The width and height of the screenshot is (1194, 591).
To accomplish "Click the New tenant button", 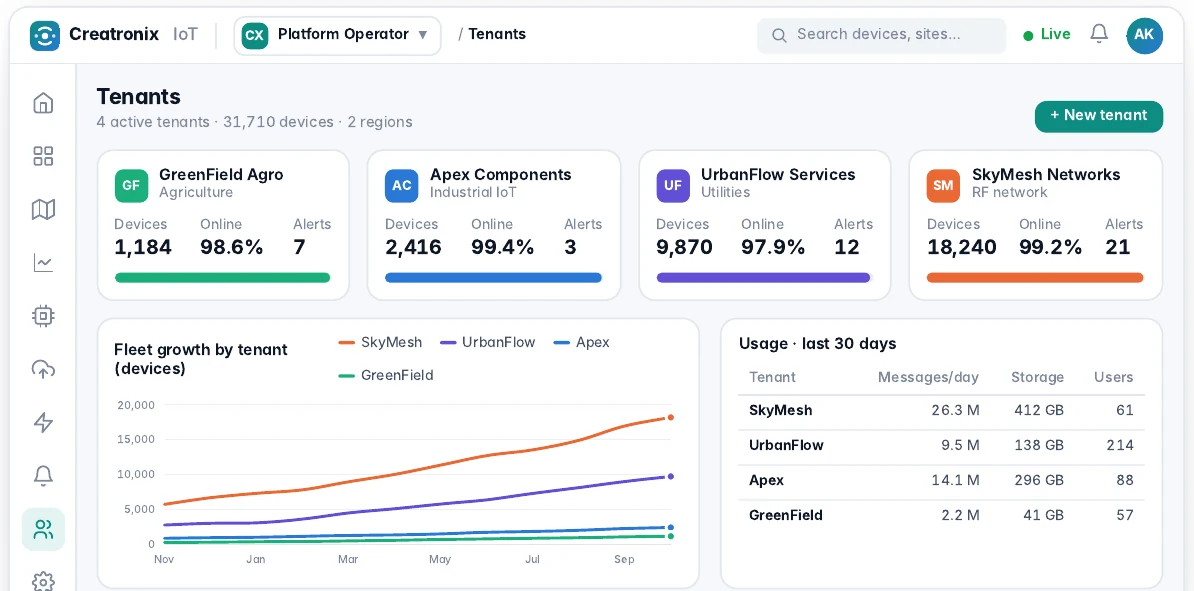I will 1099,116.
